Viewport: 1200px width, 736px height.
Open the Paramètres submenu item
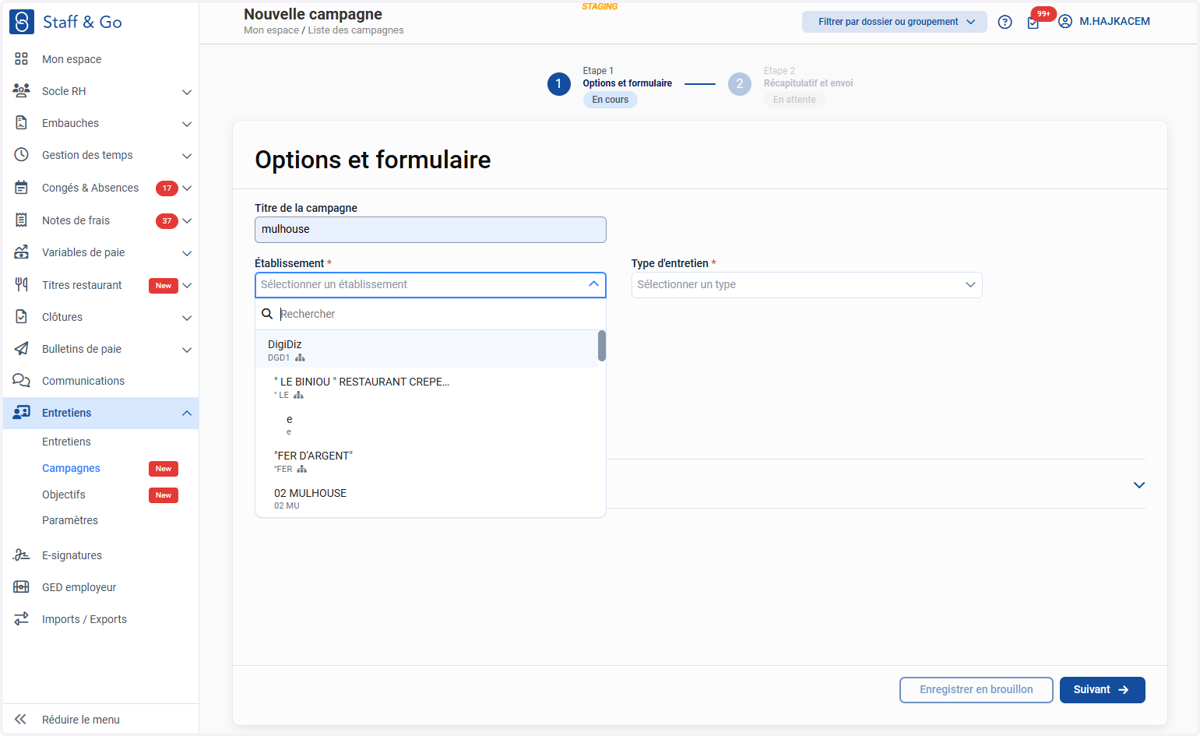point(70,521)
